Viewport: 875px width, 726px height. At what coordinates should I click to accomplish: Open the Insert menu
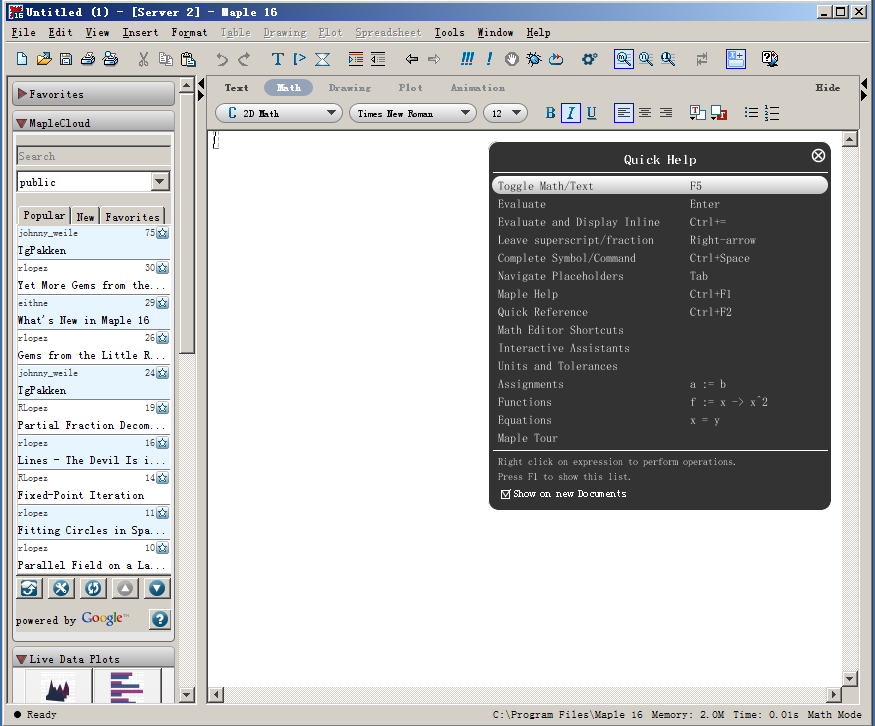[140, 32]
